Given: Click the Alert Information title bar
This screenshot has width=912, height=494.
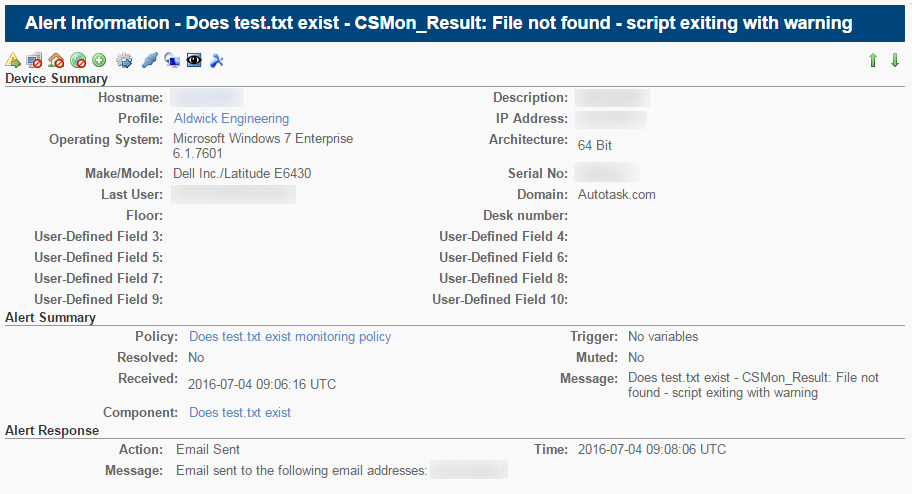Looking at the screenshot, I should click(455, 23).
